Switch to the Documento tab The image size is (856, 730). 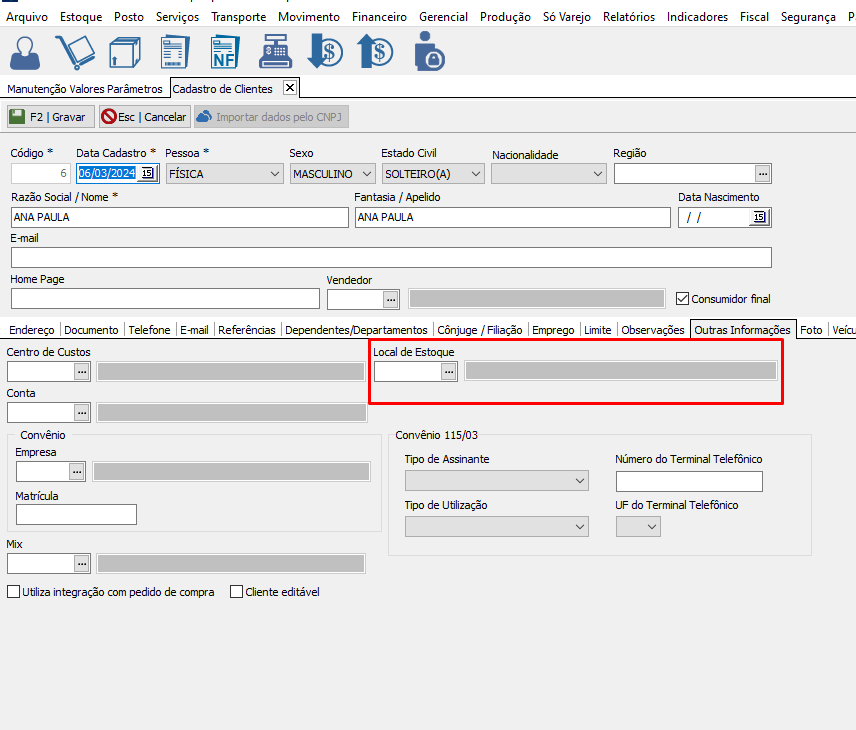click(x=91, y=330)
